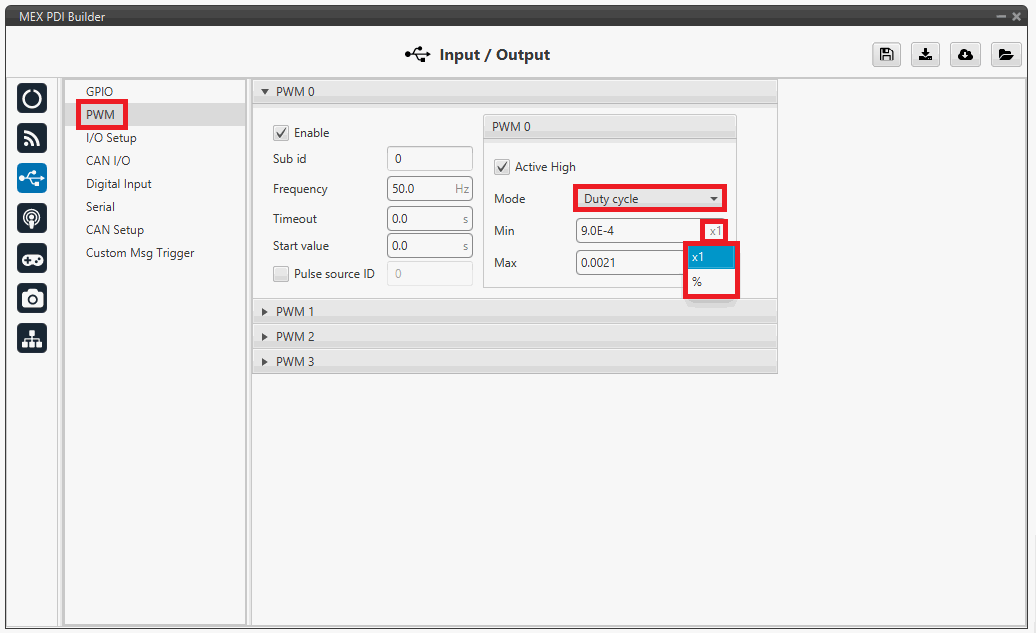Select the GPIO menu item
1036x633 pixels.
(x=100, y=92)
